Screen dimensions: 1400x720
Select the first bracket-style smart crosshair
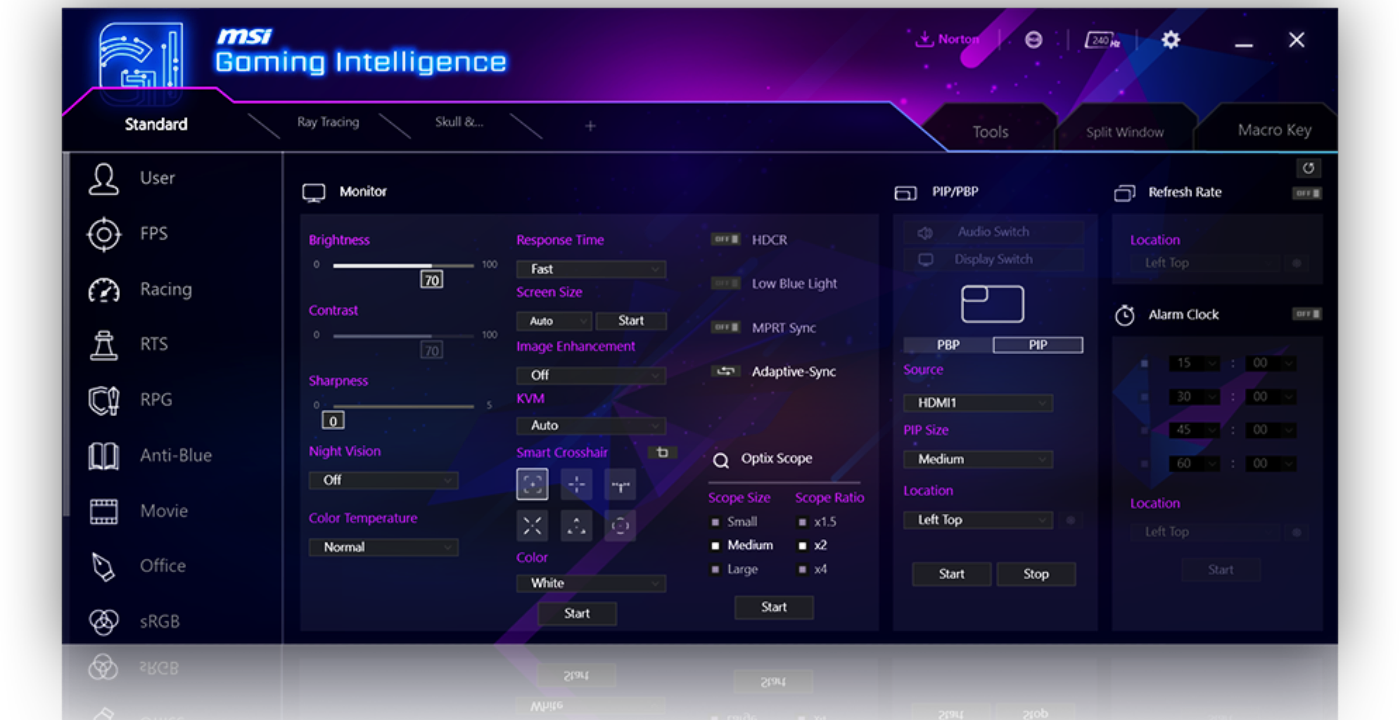click(x=532, y=485)
